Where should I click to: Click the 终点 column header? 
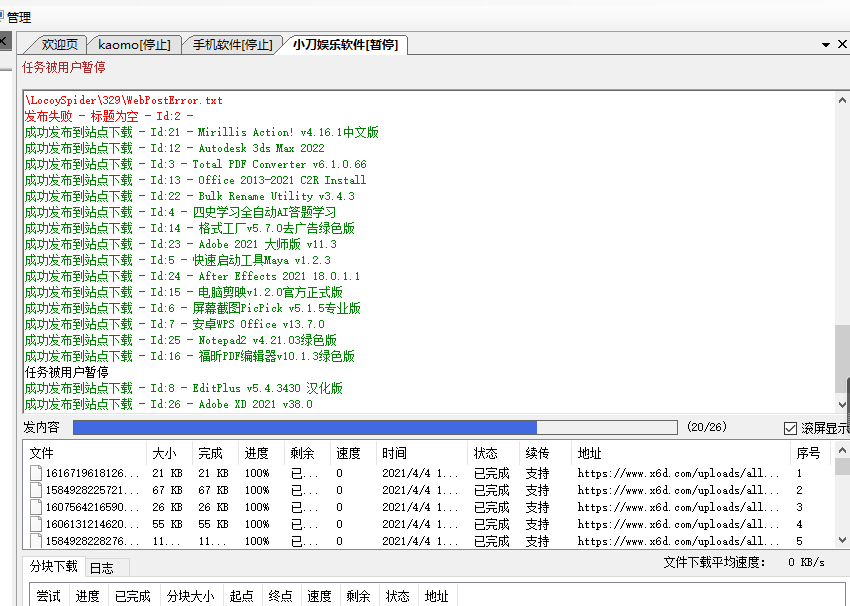281,596
